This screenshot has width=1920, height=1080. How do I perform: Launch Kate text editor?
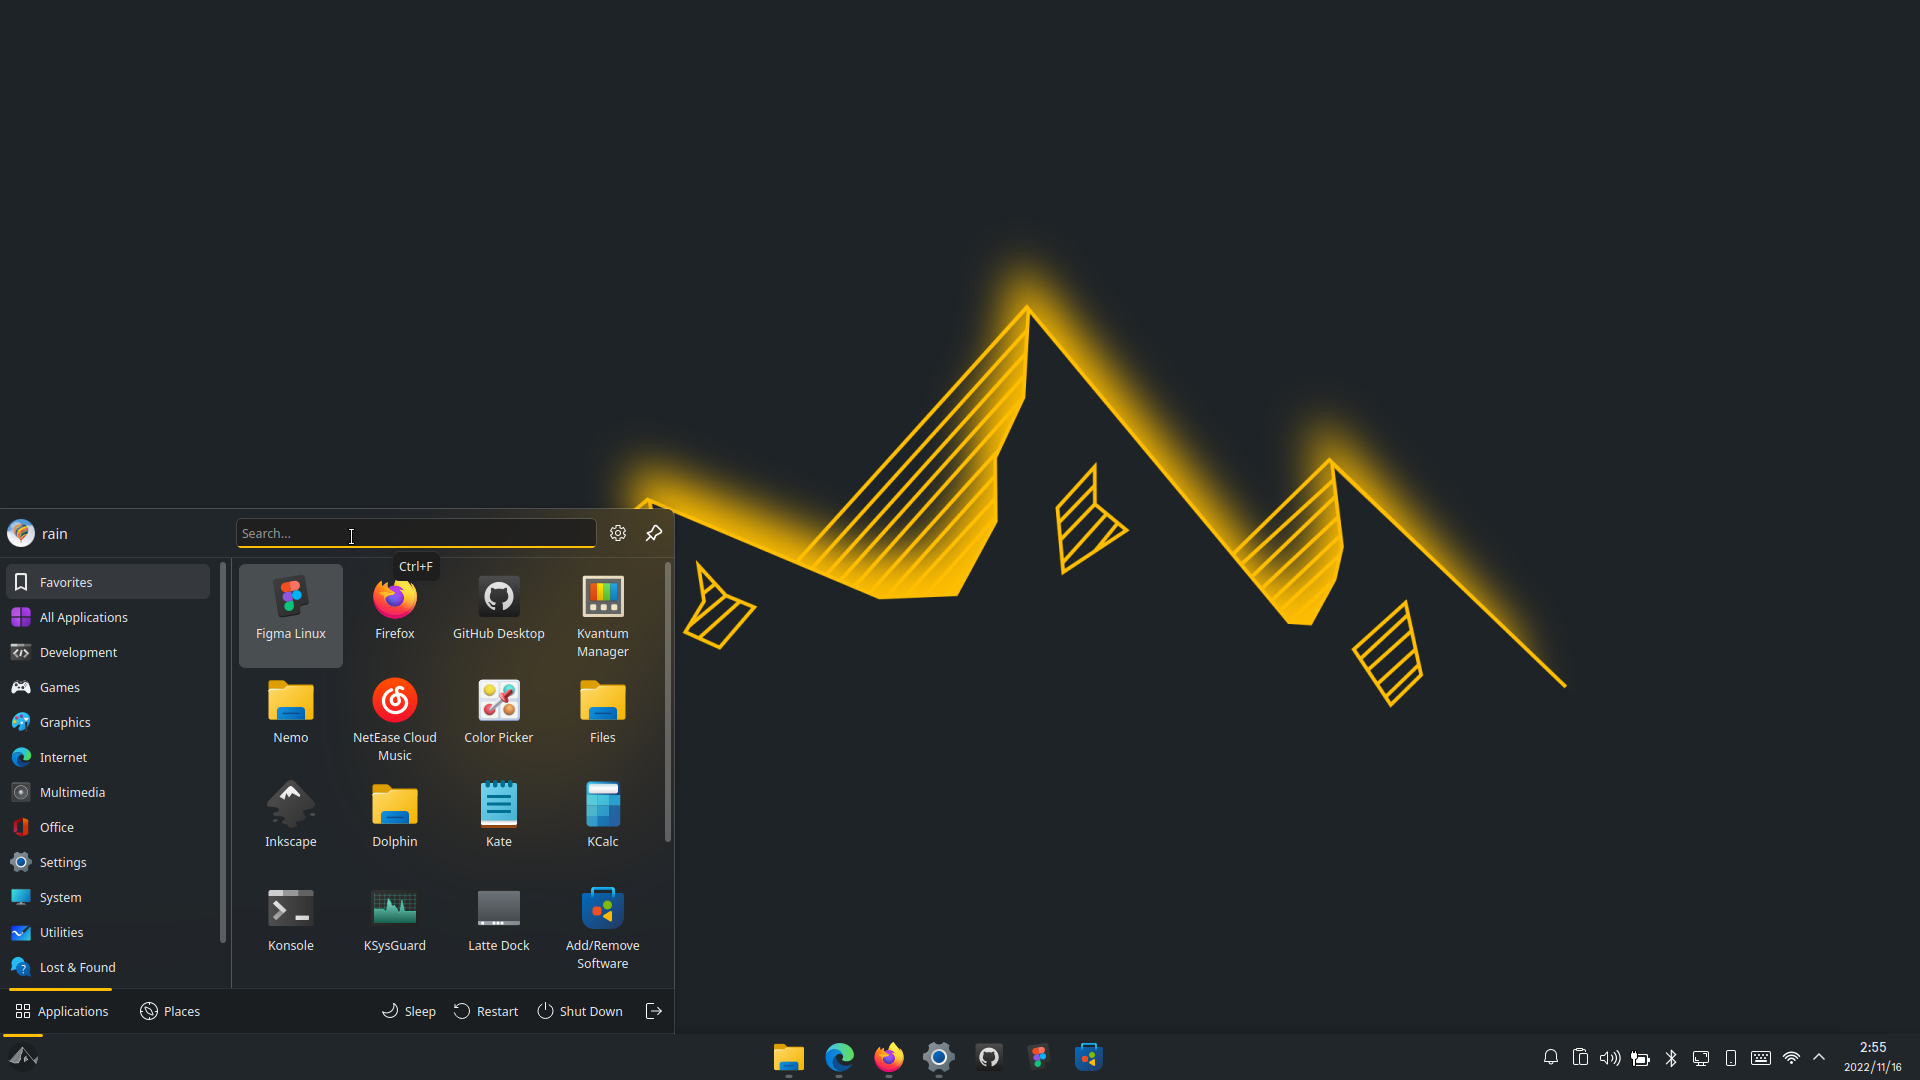[x=499, y=823]
